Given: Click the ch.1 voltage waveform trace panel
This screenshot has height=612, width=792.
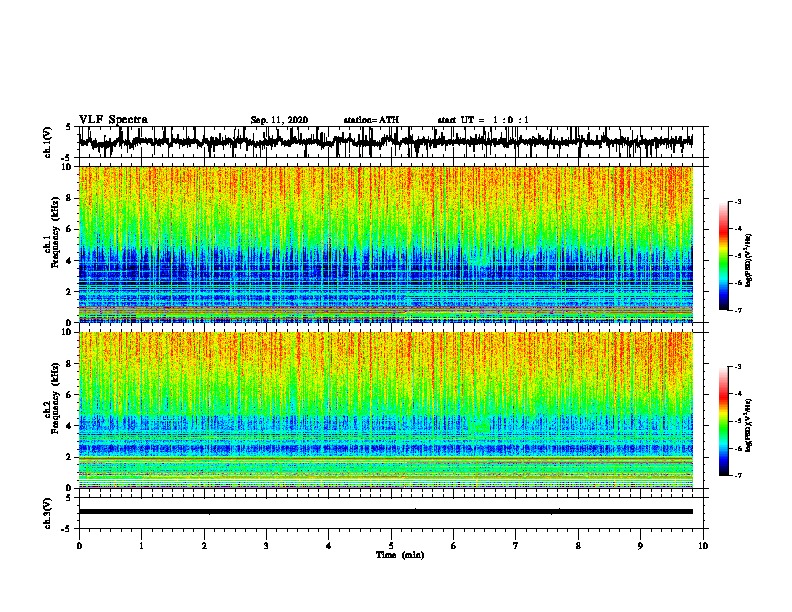Looking at the screenshot, I should tap(390, 142).
